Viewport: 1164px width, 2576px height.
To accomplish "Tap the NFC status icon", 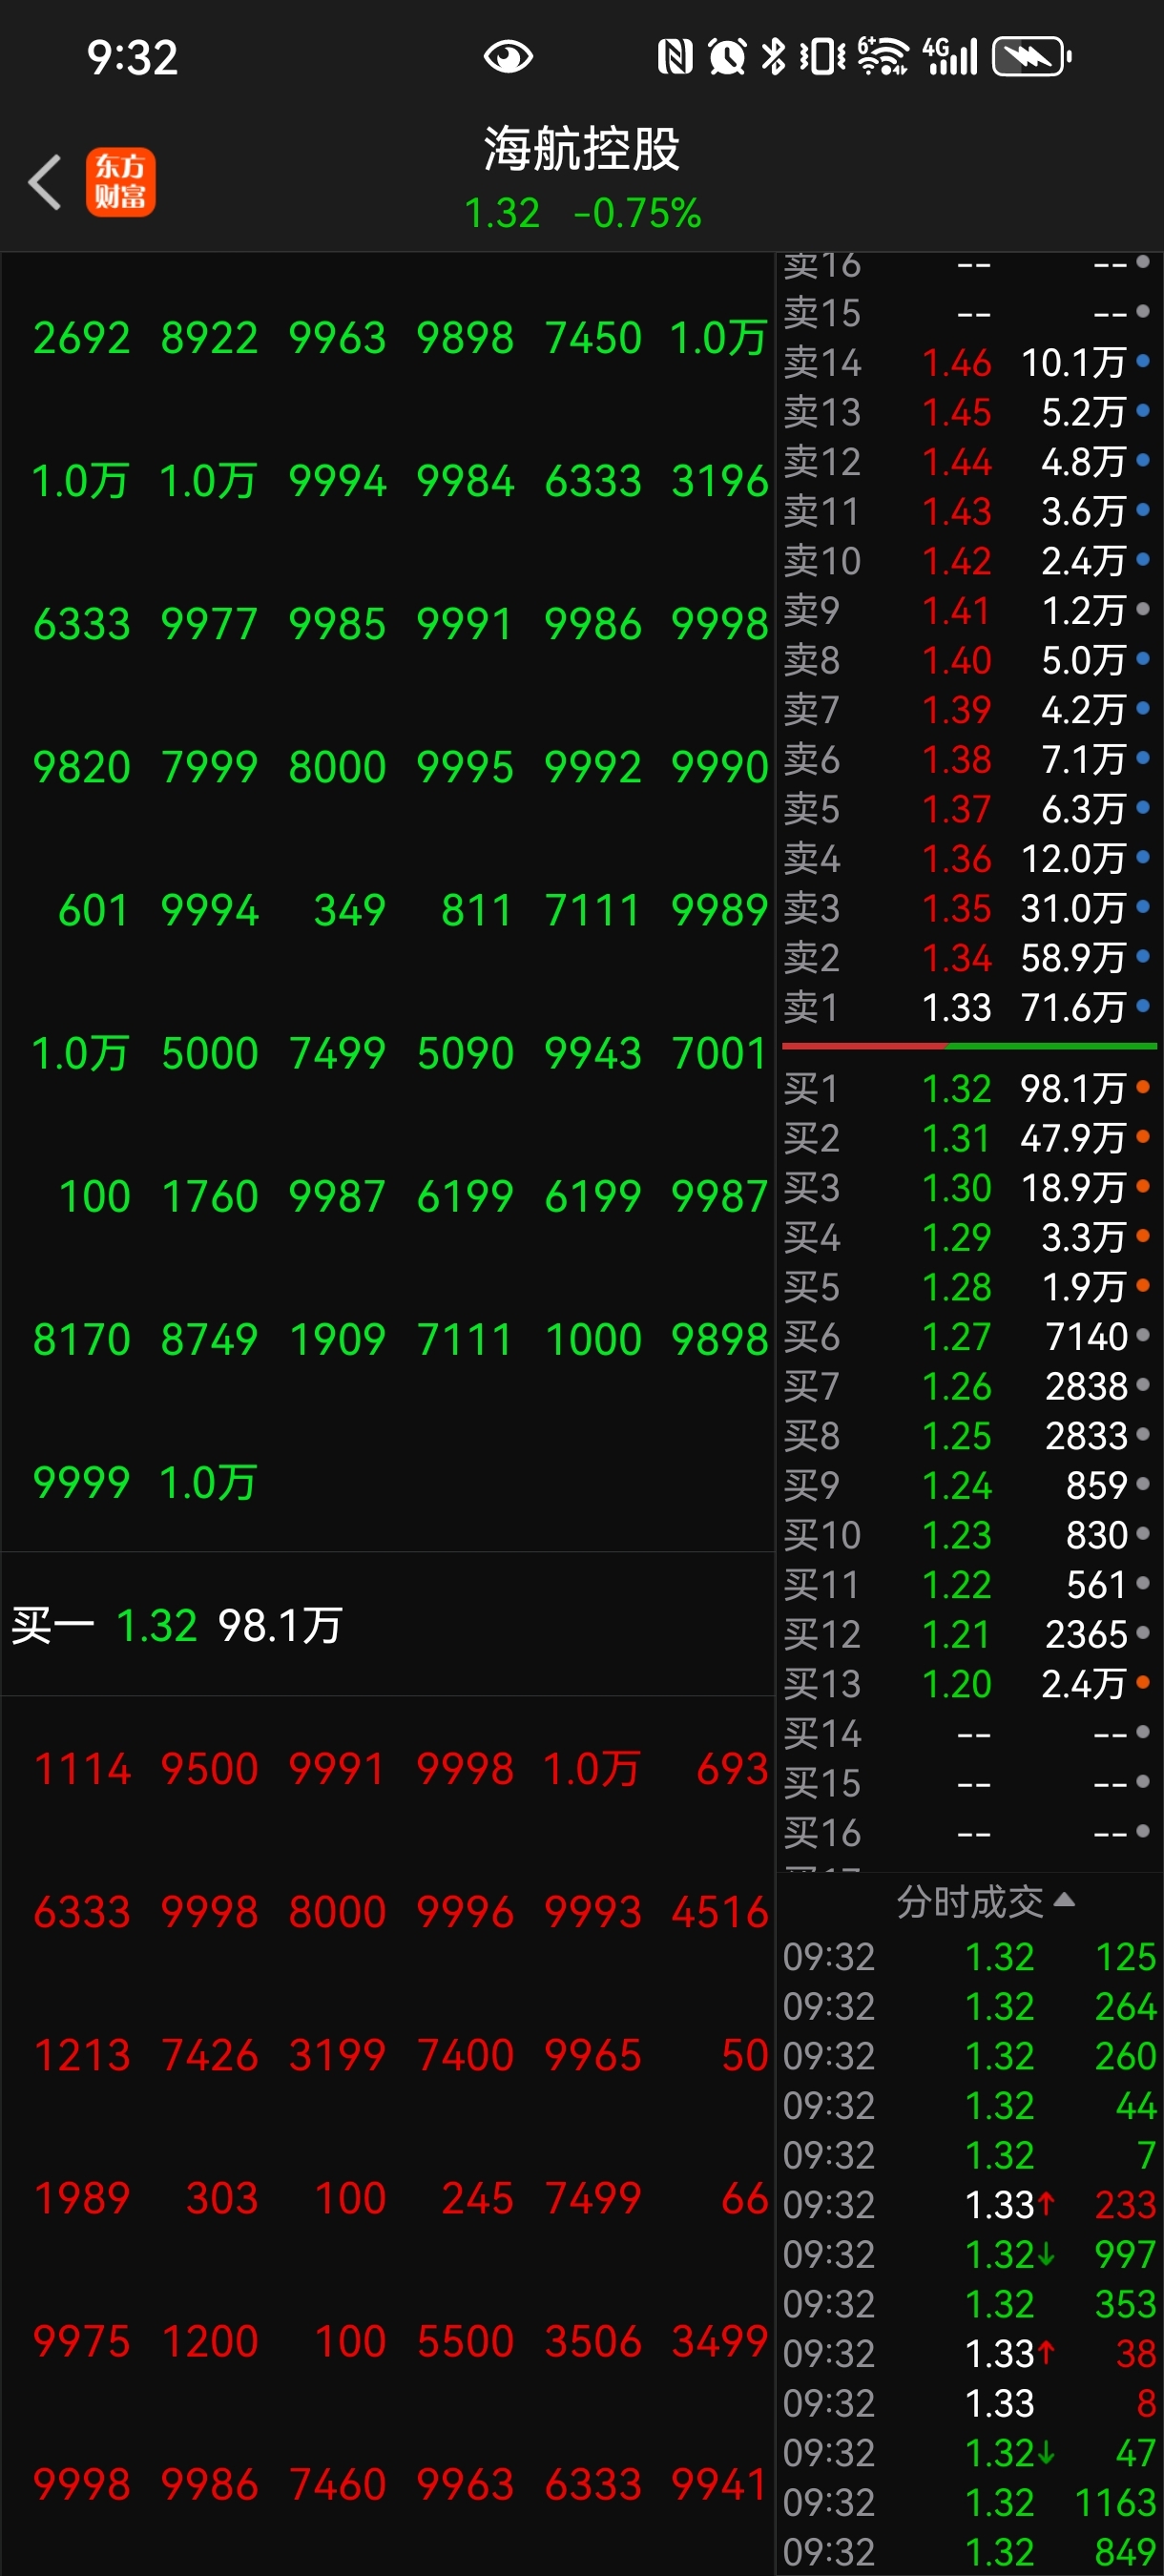I will coord(675,57).
